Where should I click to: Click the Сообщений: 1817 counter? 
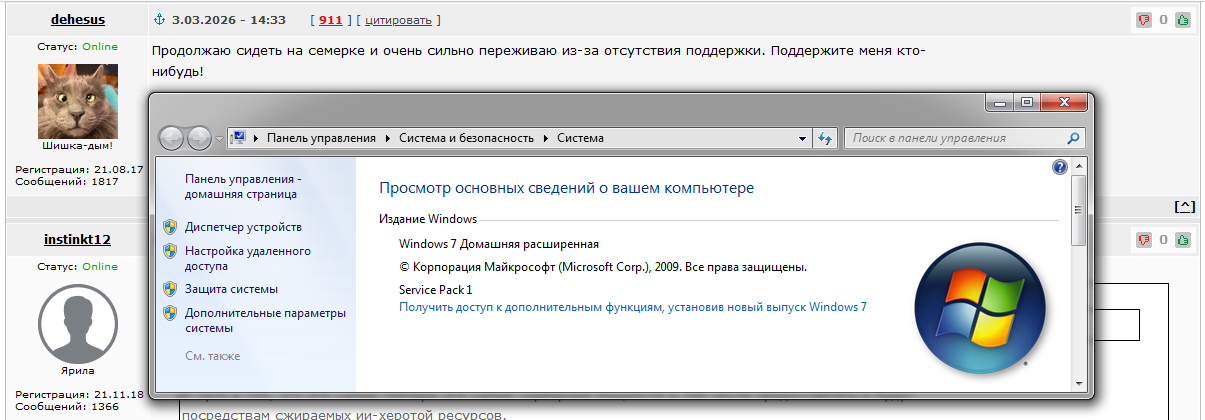point(66,182)
